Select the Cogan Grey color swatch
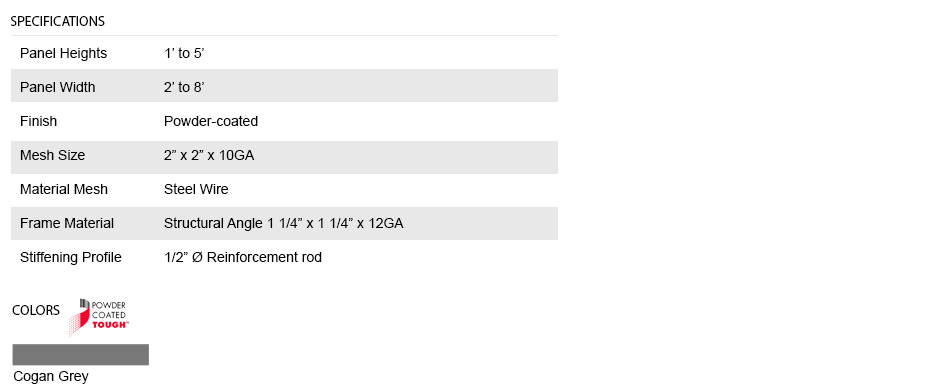The width and height of the screenshot is (950, 385). point(81,355)
